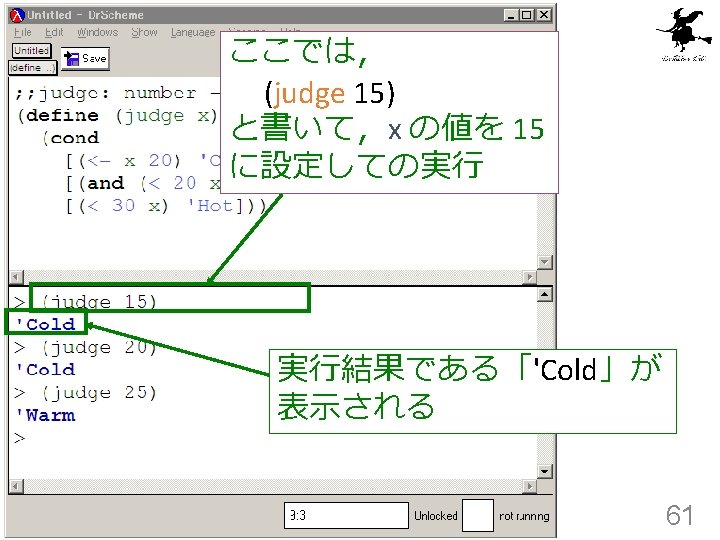Click the [(< 30 x) 'Hot]) clause
Viewport: 720px width, 540px height.
point(166,205)
